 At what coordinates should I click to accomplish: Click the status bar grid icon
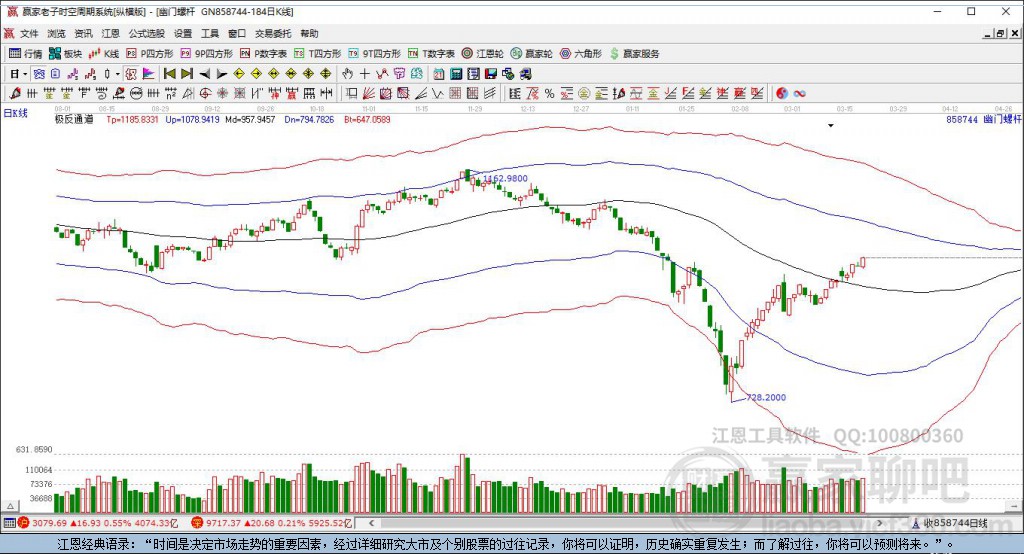pyautogui.click(x=9, y=523)
